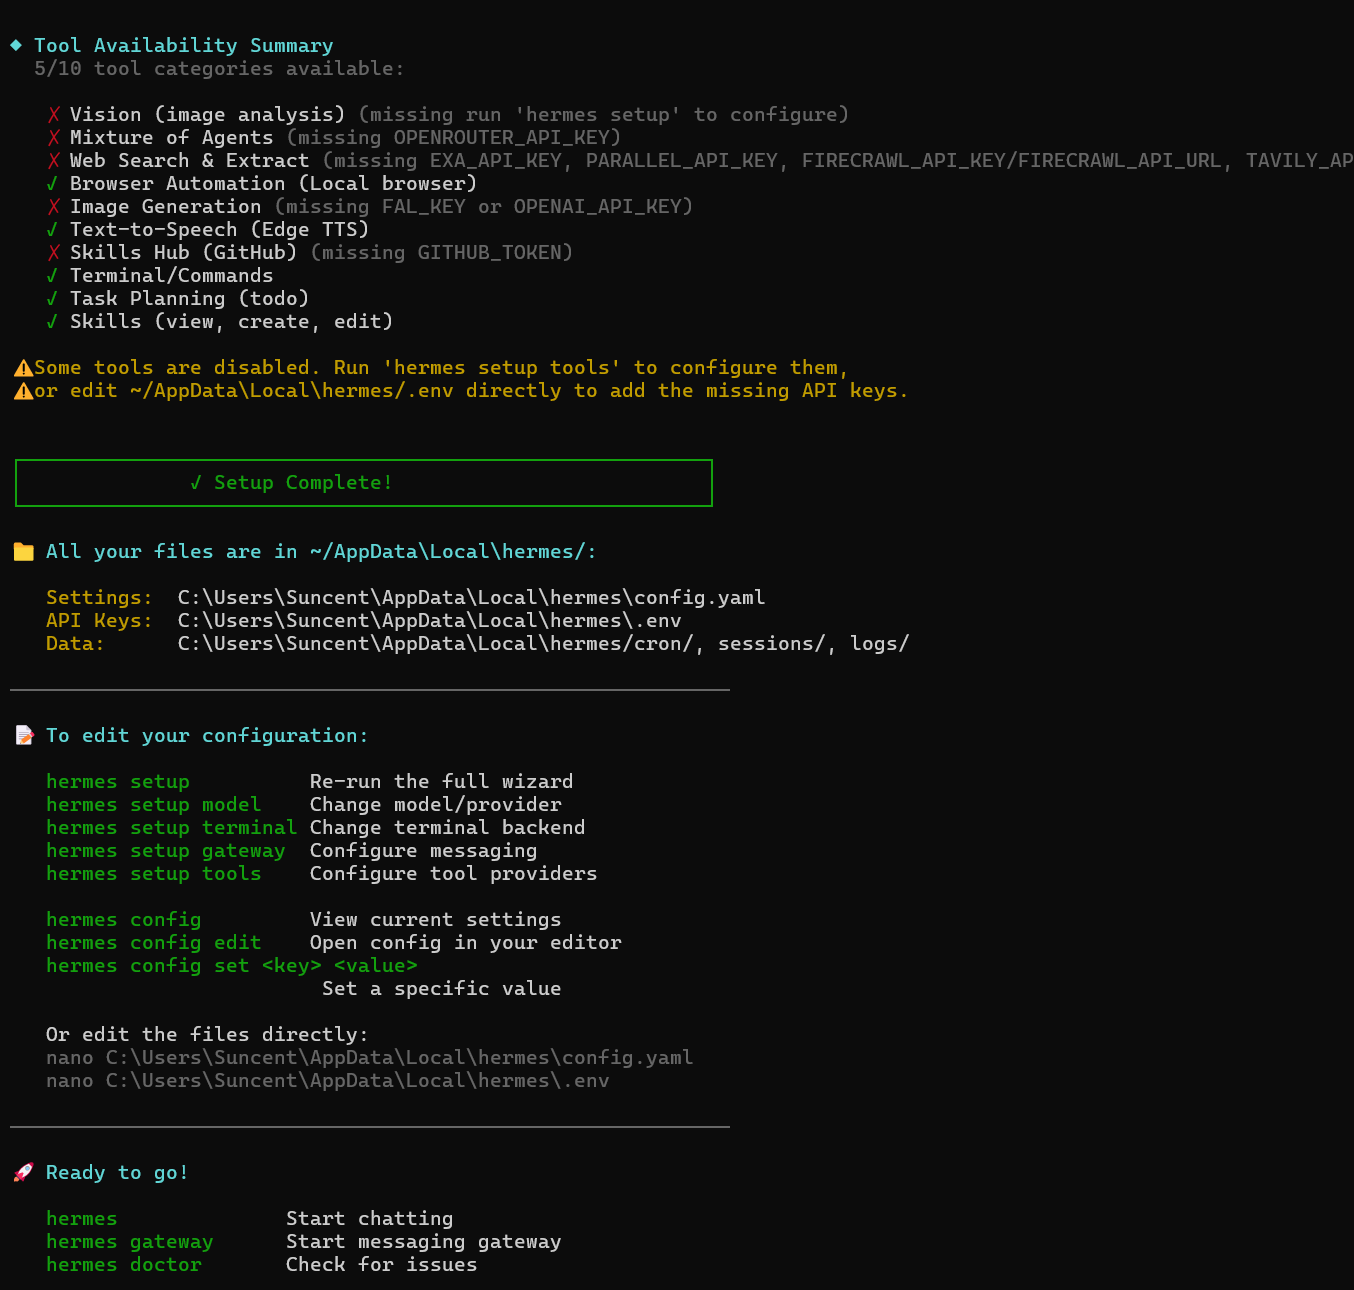The height and width of the screenshot is (1290, 1354).
Task: Click the red X next to Vision
Action: pyautogui.click(x=53, y=115)
